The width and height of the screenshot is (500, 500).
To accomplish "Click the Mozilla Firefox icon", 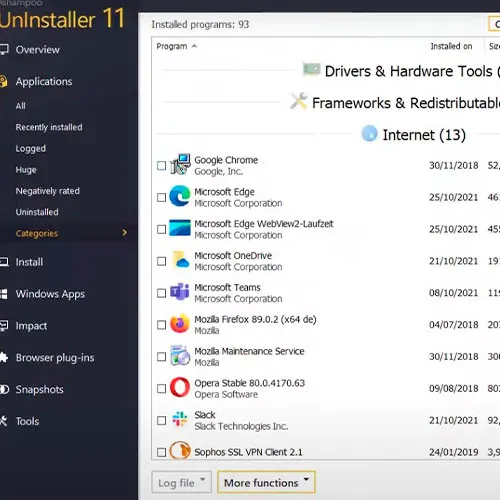I will [180, 324].
